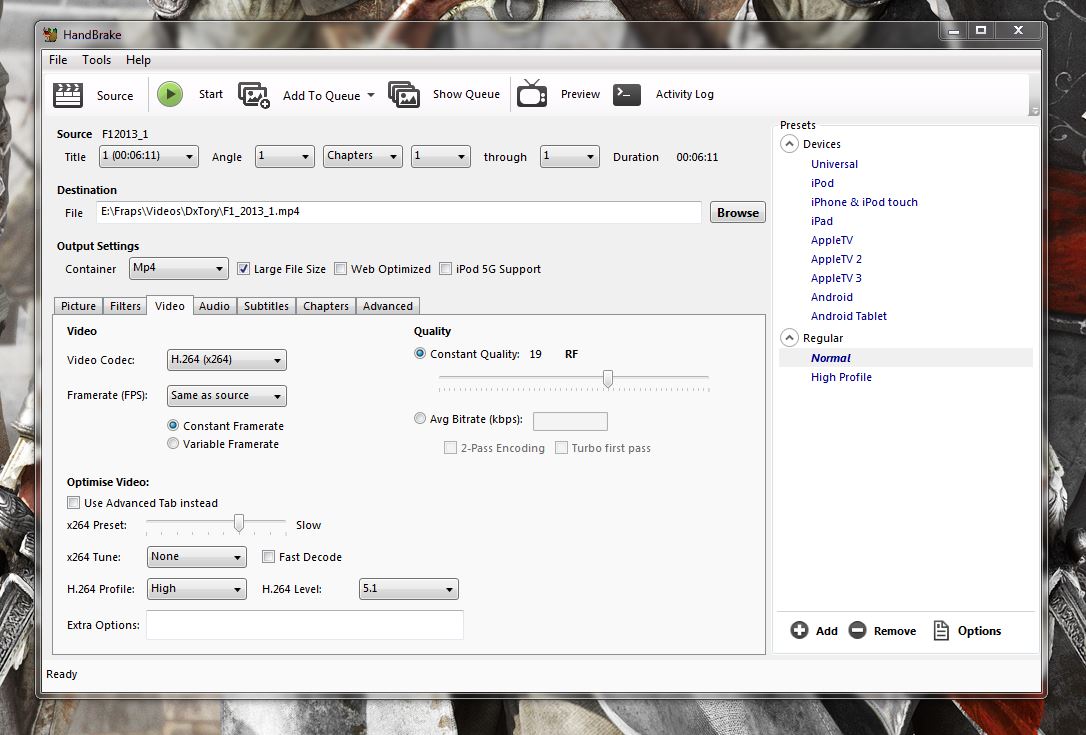The height and width of the screenshot is (735, 1086).
Task: Collapse the Devices preset group
Action: pyautogui.click(x=790, y=144)
